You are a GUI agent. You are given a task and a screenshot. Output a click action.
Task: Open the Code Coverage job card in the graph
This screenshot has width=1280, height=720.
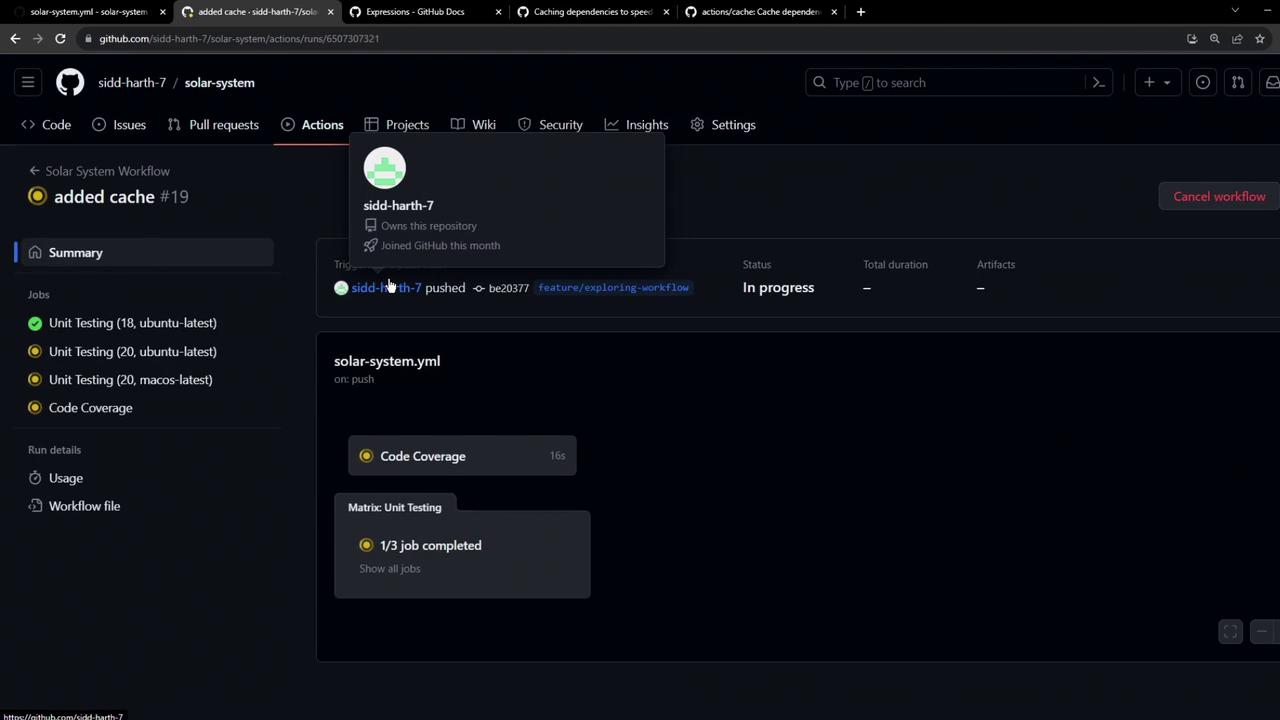point(462,456)
